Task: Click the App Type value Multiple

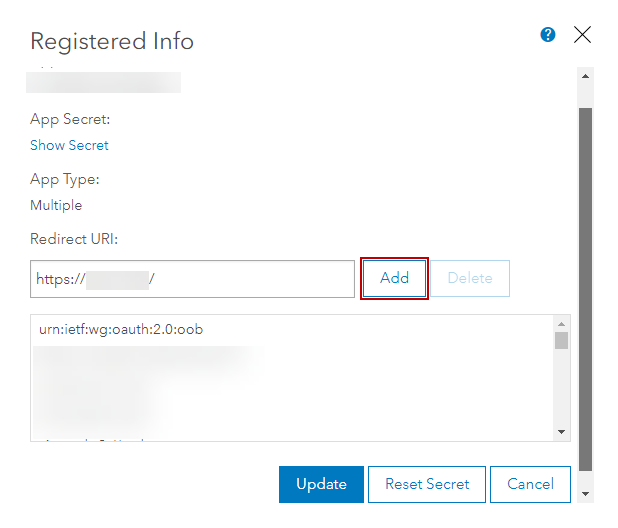Action: (x=56, y=205)
